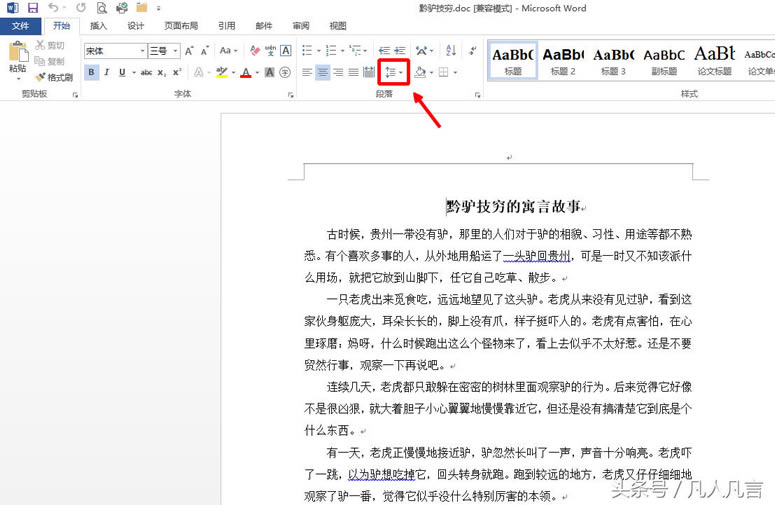Viewport: 775px width, 505px height.
Task: Toggle Italic formatting
Action: pyautogui.click(x=107, y=72)
